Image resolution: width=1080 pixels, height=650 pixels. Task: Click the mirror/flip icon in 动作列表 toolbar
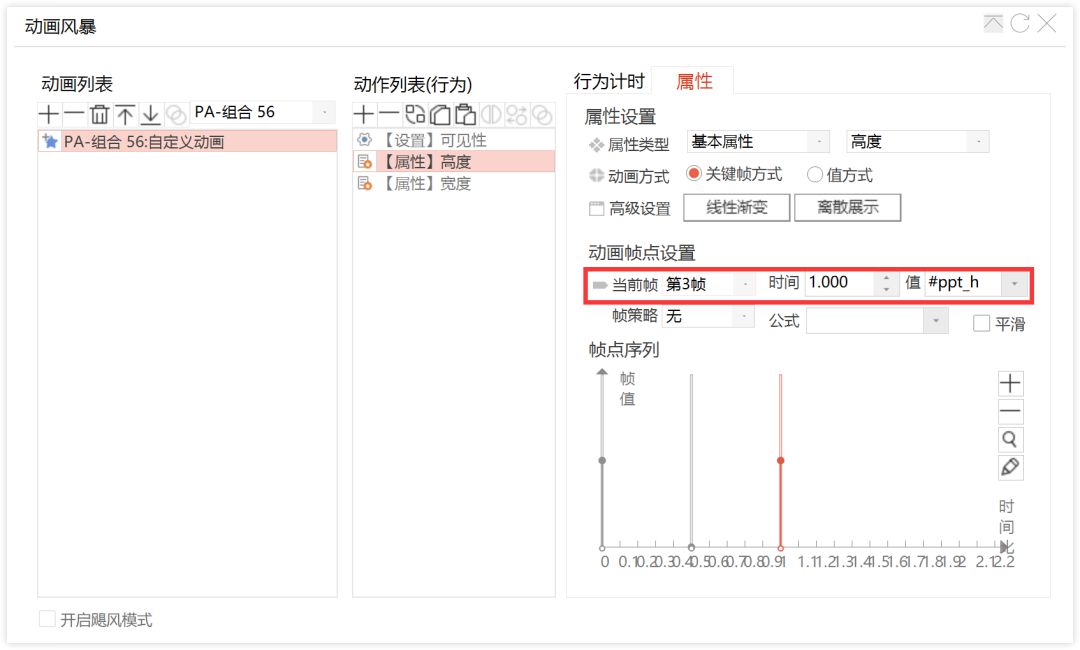click(x=491, y=114)
